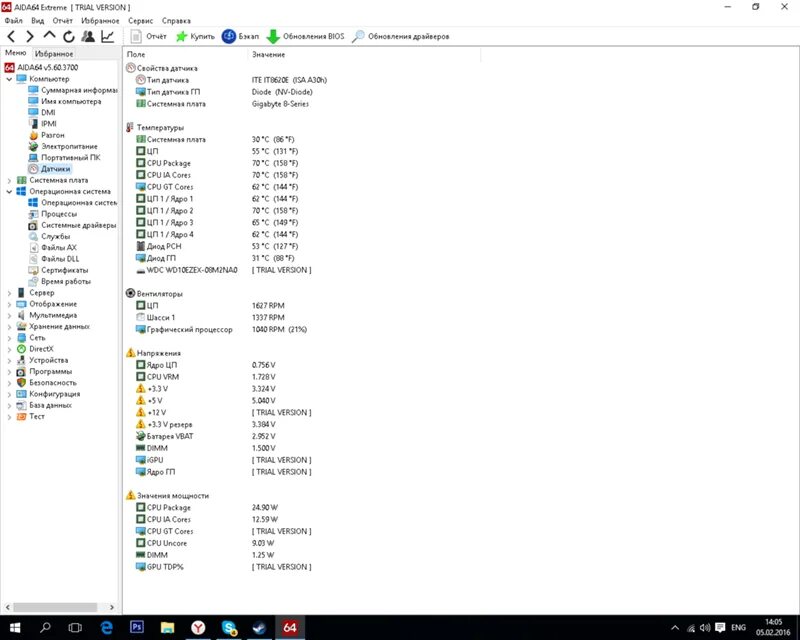Check Обновления BIOS updates
Viewport: 800px width, 640px height.
(x=305, y=36)
